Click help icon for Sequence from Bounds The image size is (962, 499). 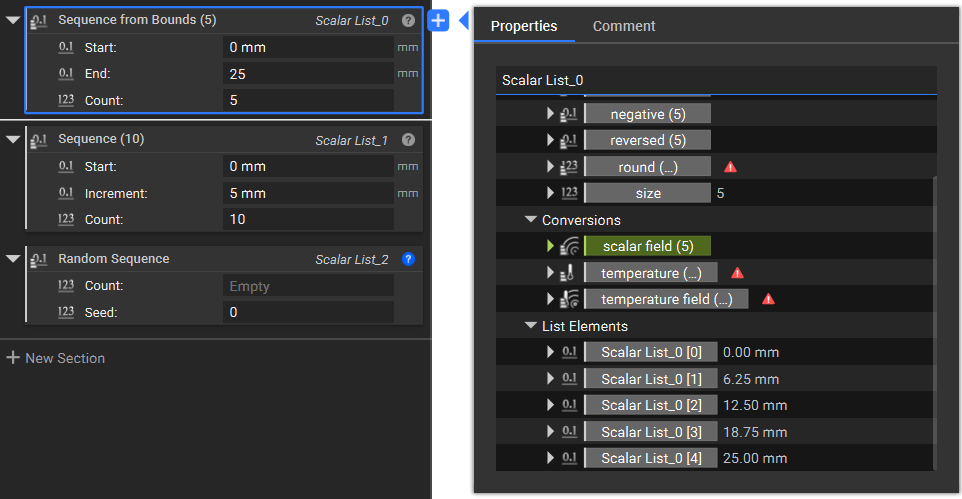[408, 20]
